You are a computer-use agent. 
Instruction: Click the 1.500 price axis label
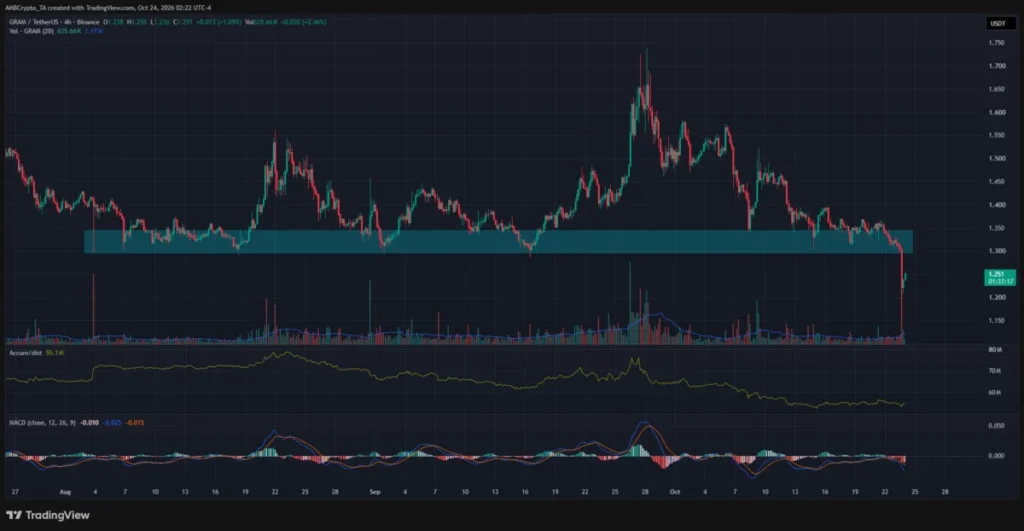click(x=997, y=159)
